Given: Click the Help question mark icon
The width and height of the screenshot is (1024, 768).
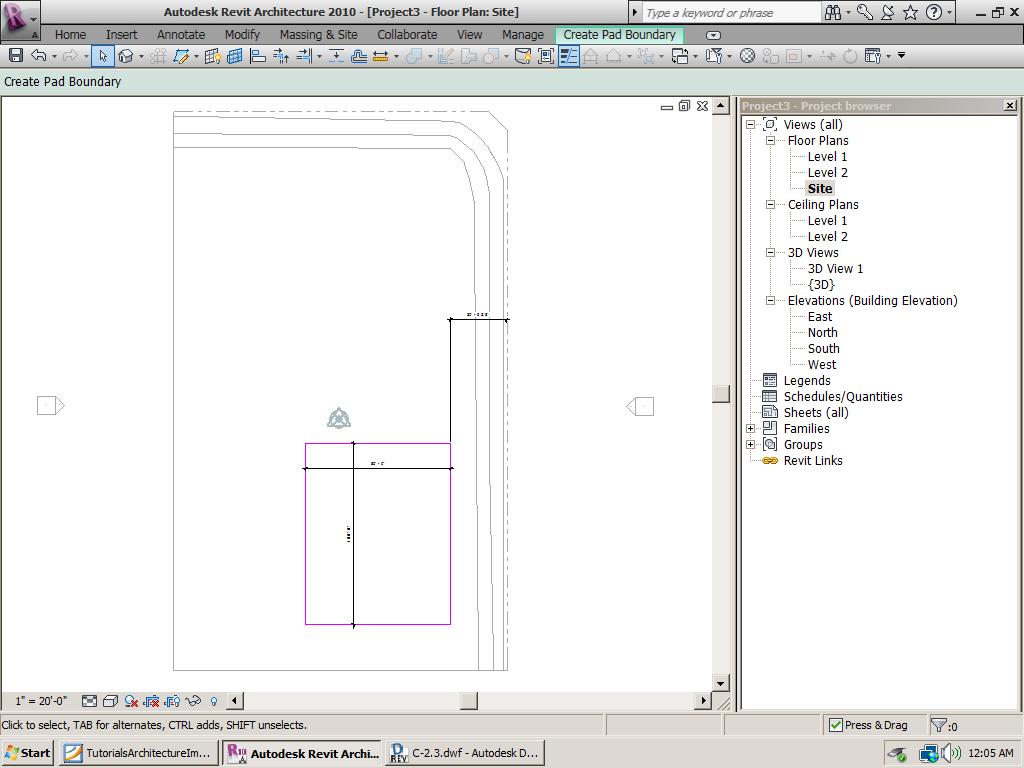Looking at the screenshot, I should click(x=934, y=13).
